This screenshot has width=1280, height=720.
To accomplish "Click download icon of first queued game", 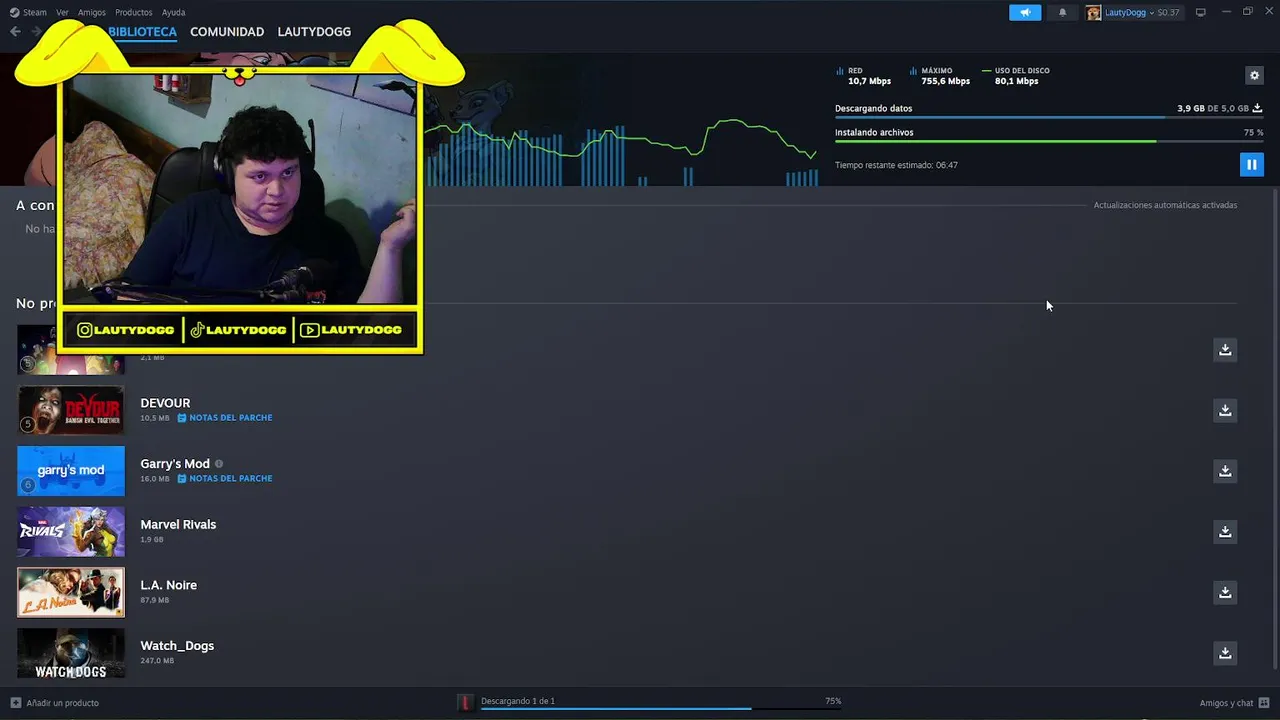I will [1225, 349].
